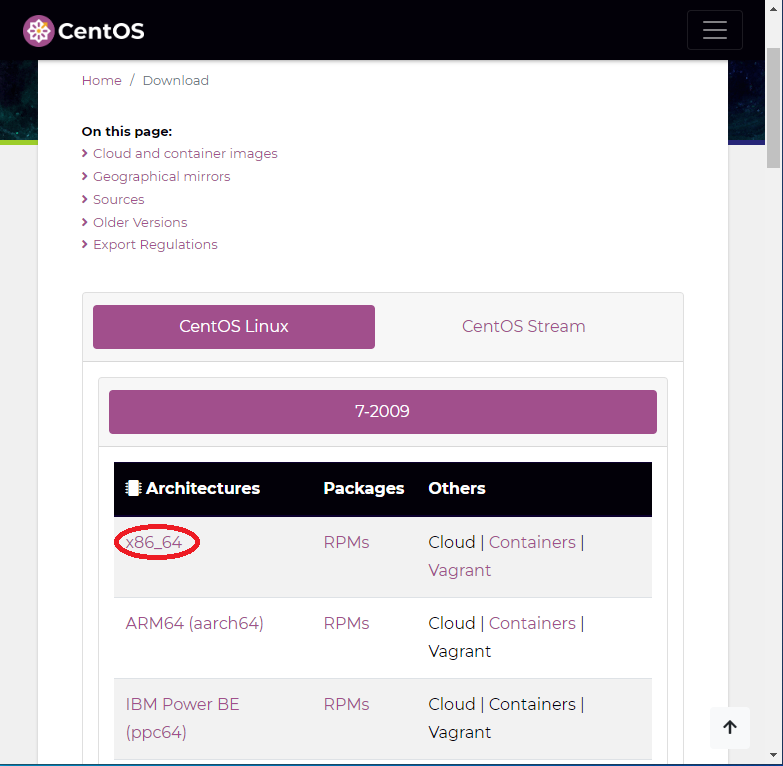Viewport: 783px width, 766px height.
Task: Click the Architectures chip icon
Action: click(x=133, y=488)
